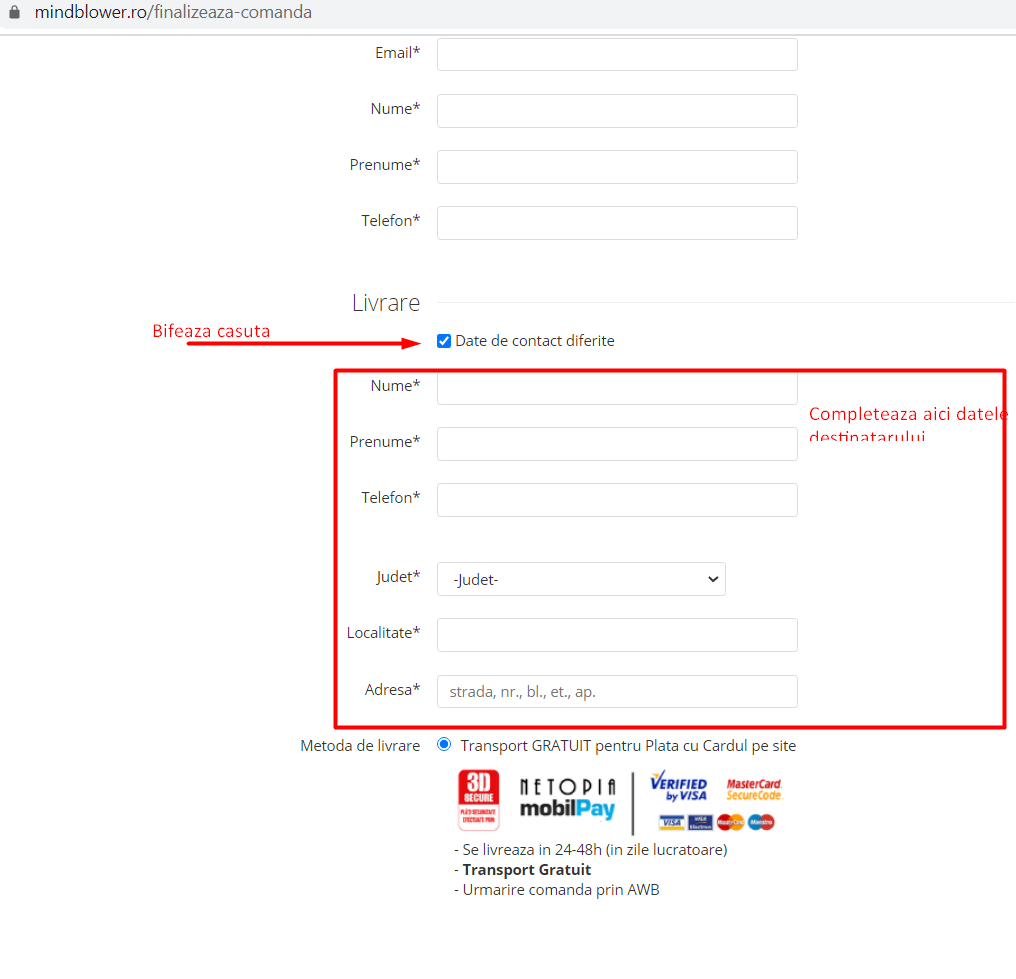Screen dimensions: 1016x979
Task: Click the delivery Prenume input field
Action: point(617,444)
